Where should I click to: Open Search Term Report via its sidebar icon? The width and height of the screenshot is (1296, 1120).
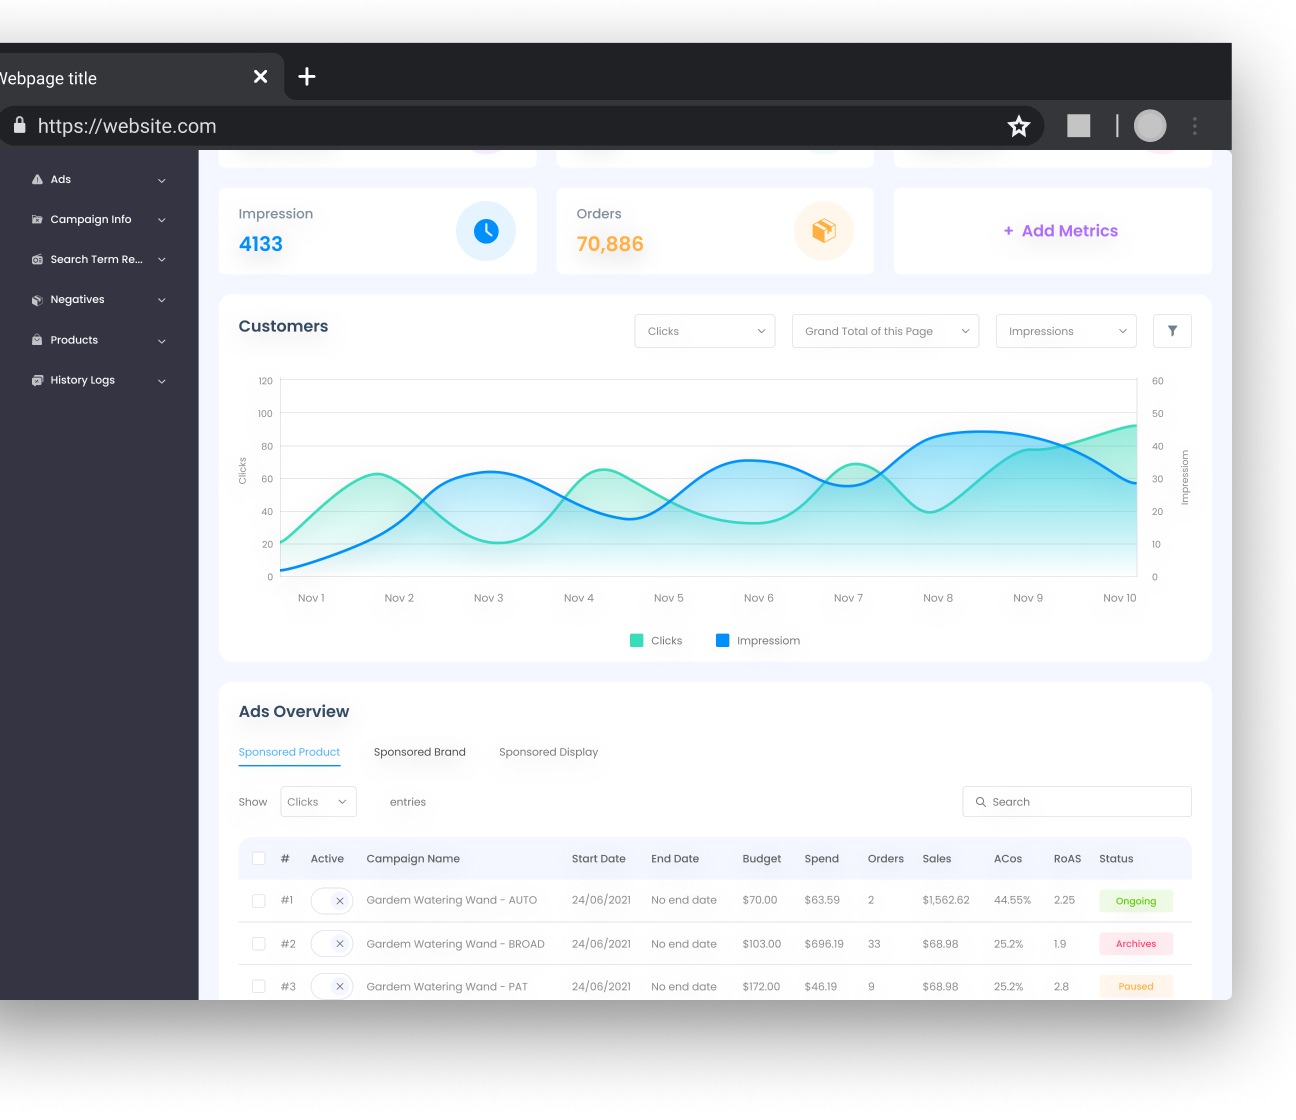pos(37,259)
